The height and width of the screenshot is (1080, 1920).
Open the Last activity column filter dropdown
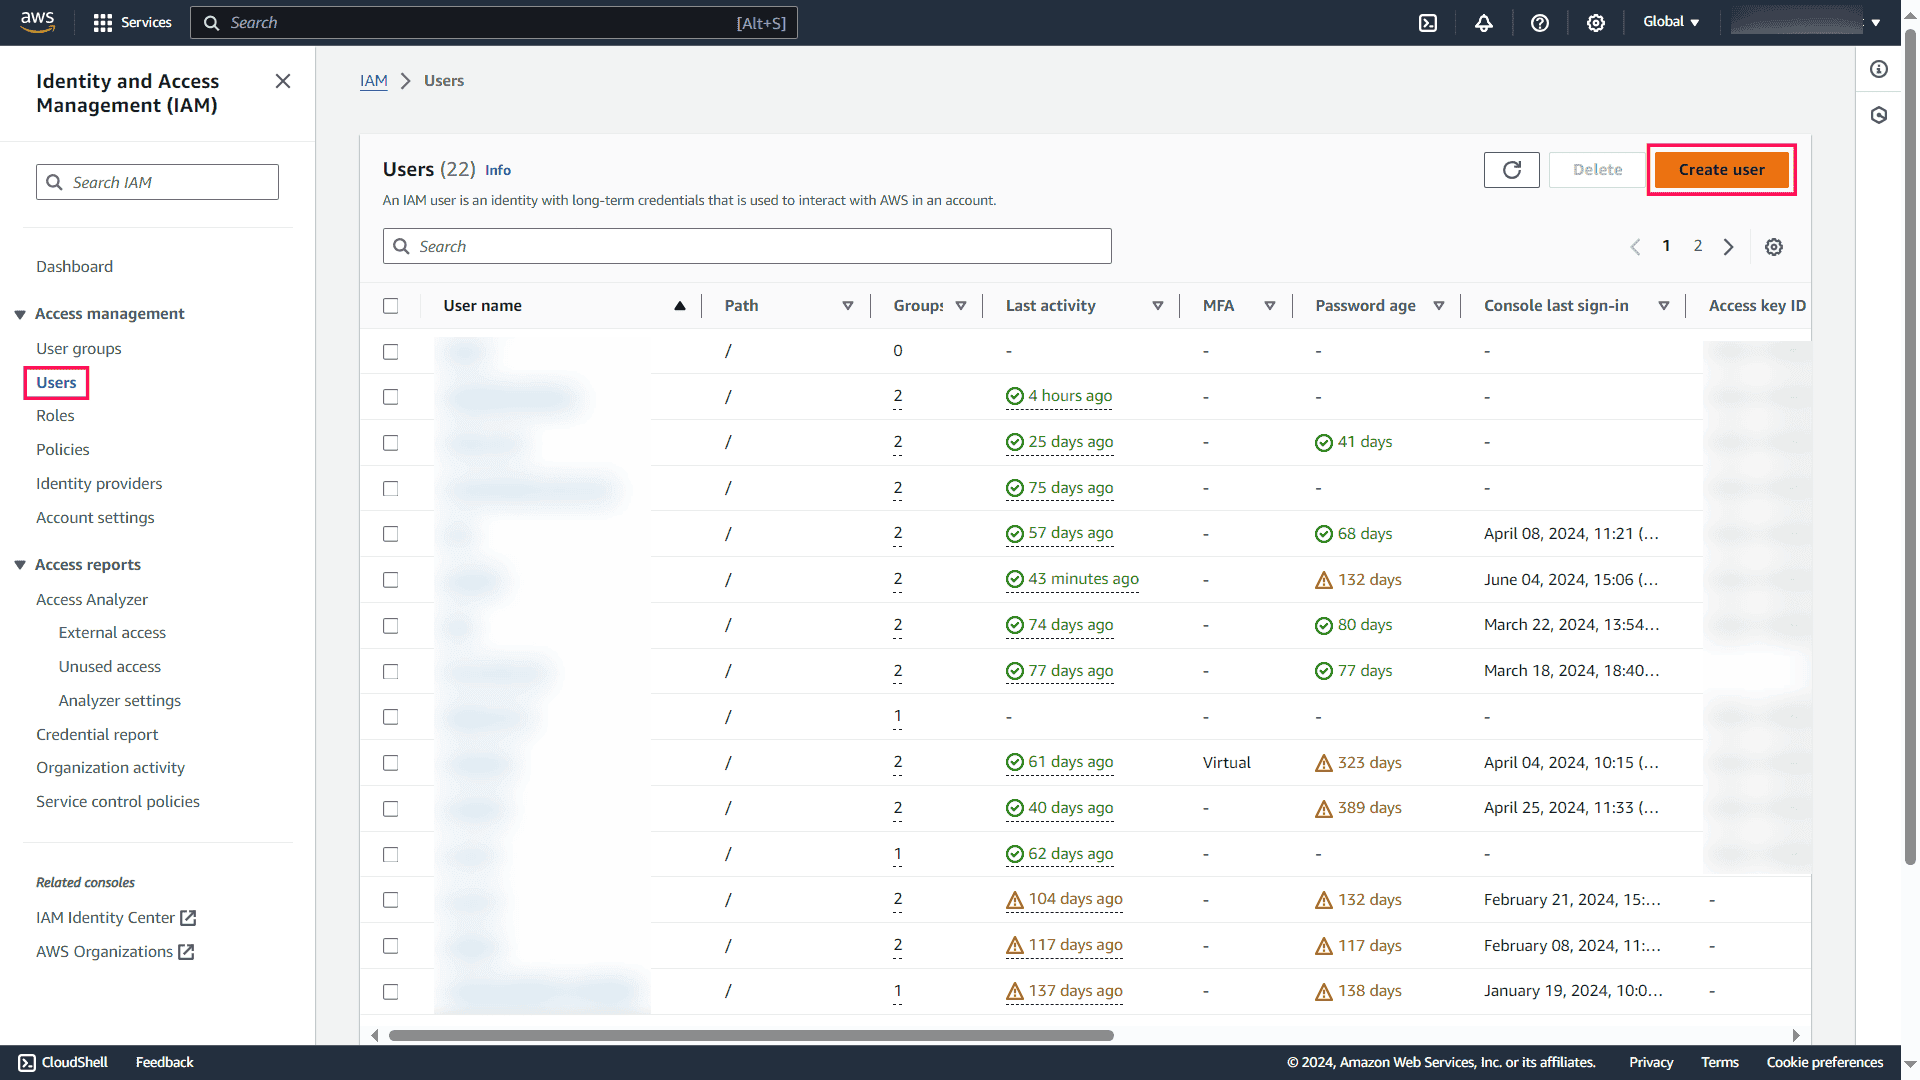1158,306
